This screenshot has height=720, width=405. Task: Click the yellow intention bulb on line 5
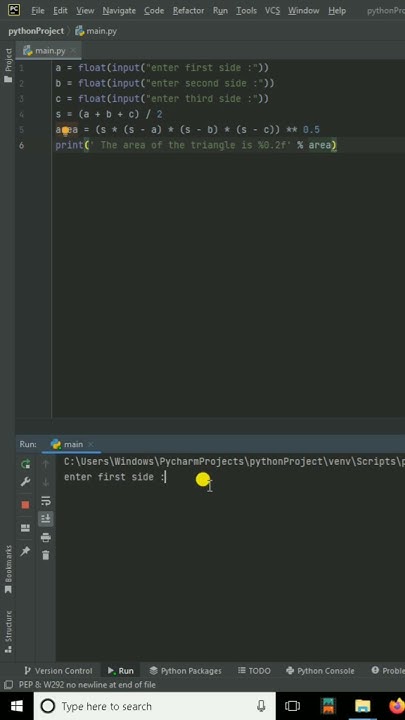(x=65, y=131)
